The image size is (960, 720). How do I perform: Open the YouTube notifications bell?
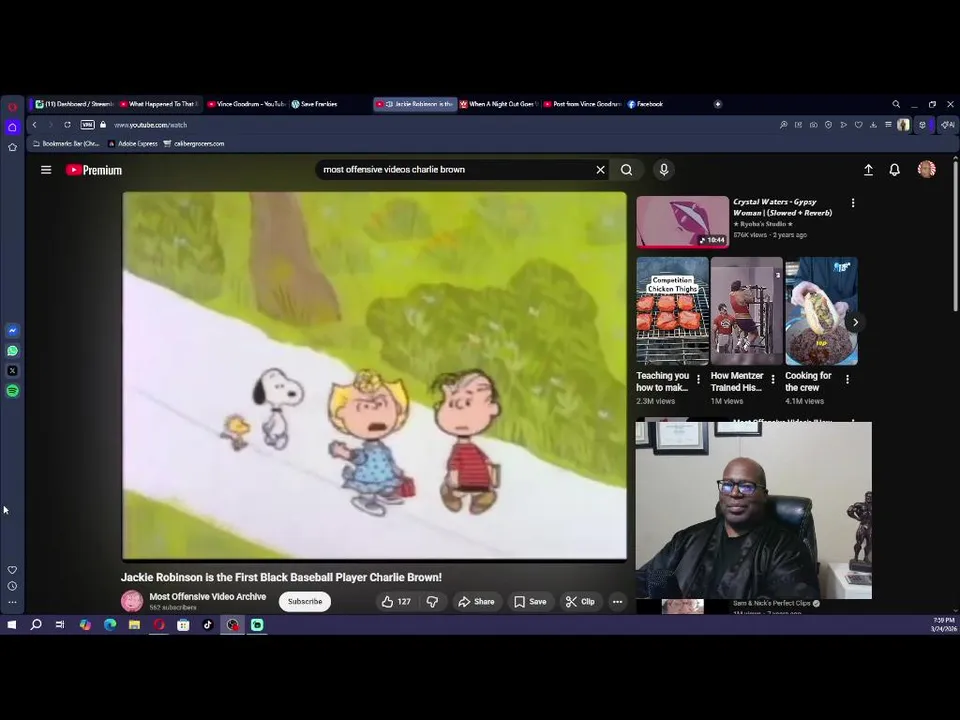pos(894,170)
